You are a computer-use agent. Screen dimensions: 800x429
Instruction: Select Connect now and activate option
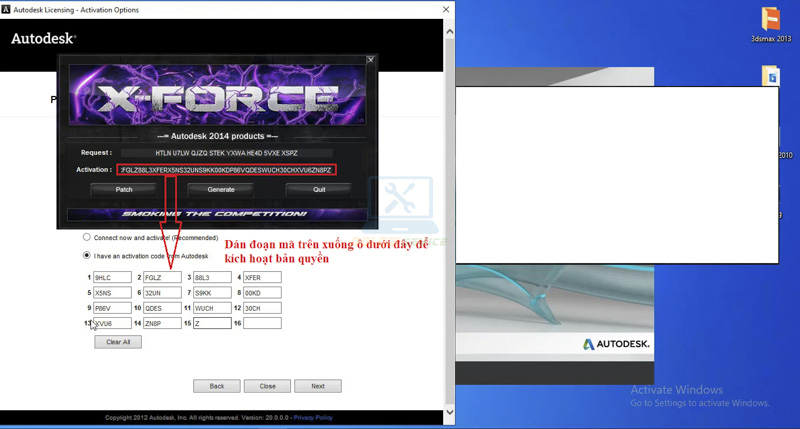point(87,238)
